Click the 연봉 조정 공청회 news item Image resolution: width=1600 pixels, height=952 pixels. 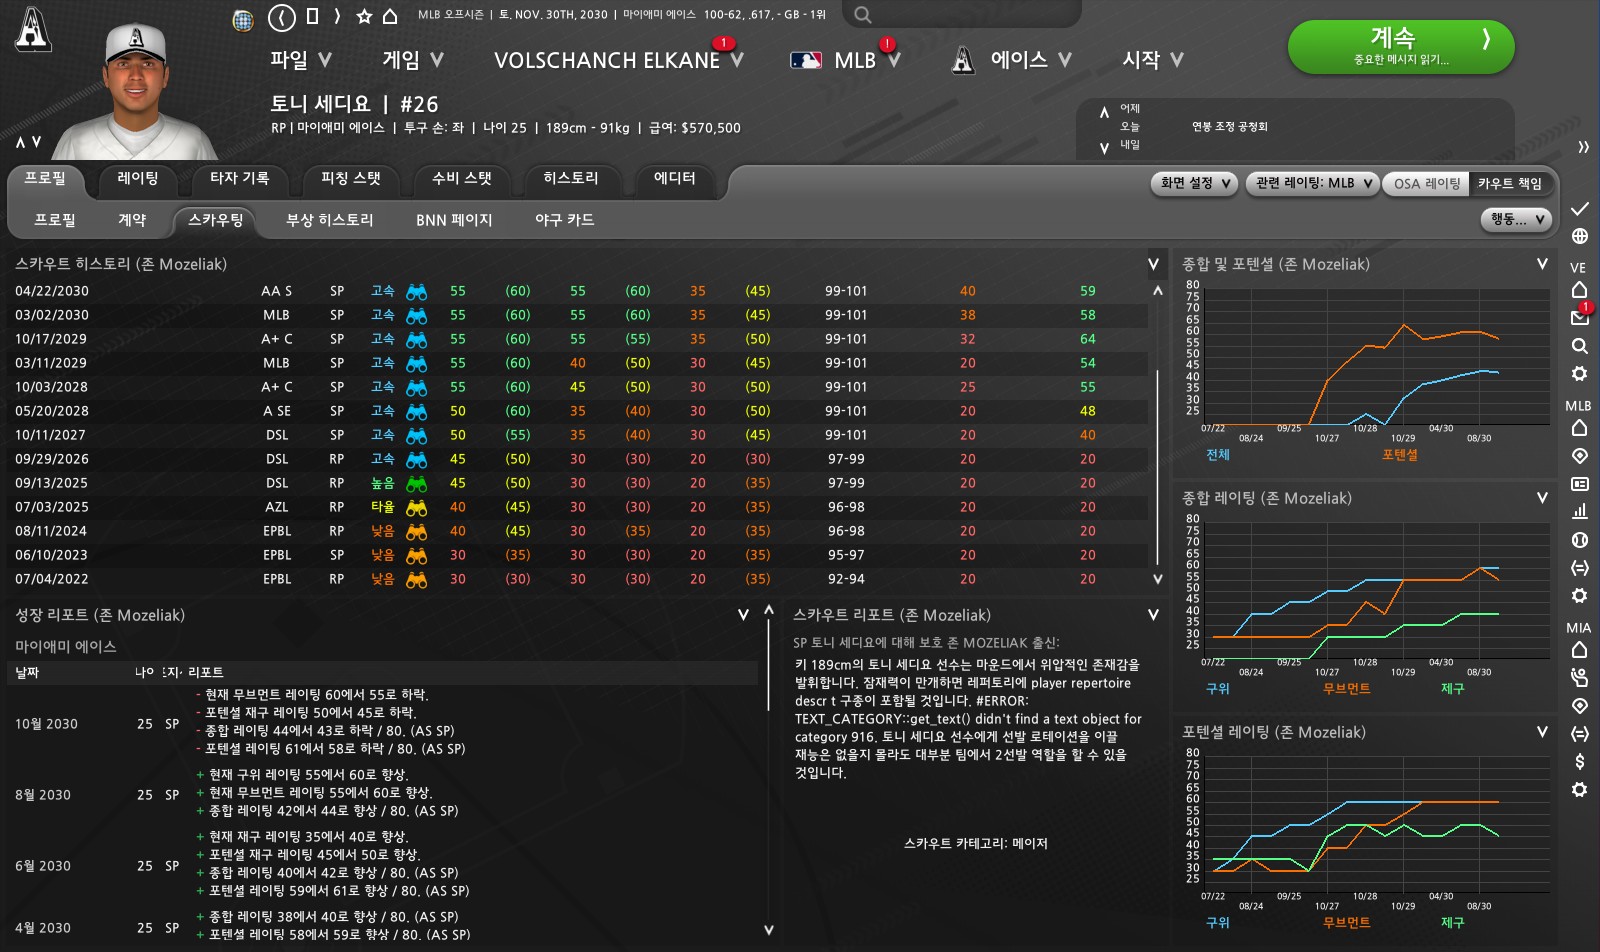(x=1230, y=127)
